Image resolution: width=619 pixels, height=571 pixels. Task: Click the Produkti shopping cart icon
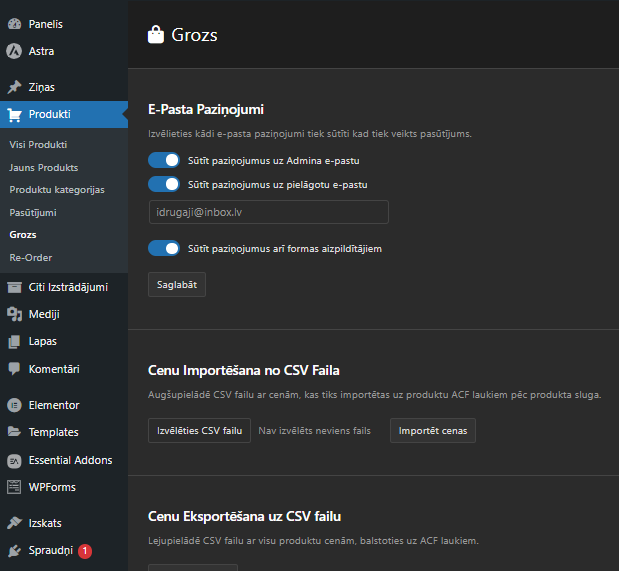point(15,115)
